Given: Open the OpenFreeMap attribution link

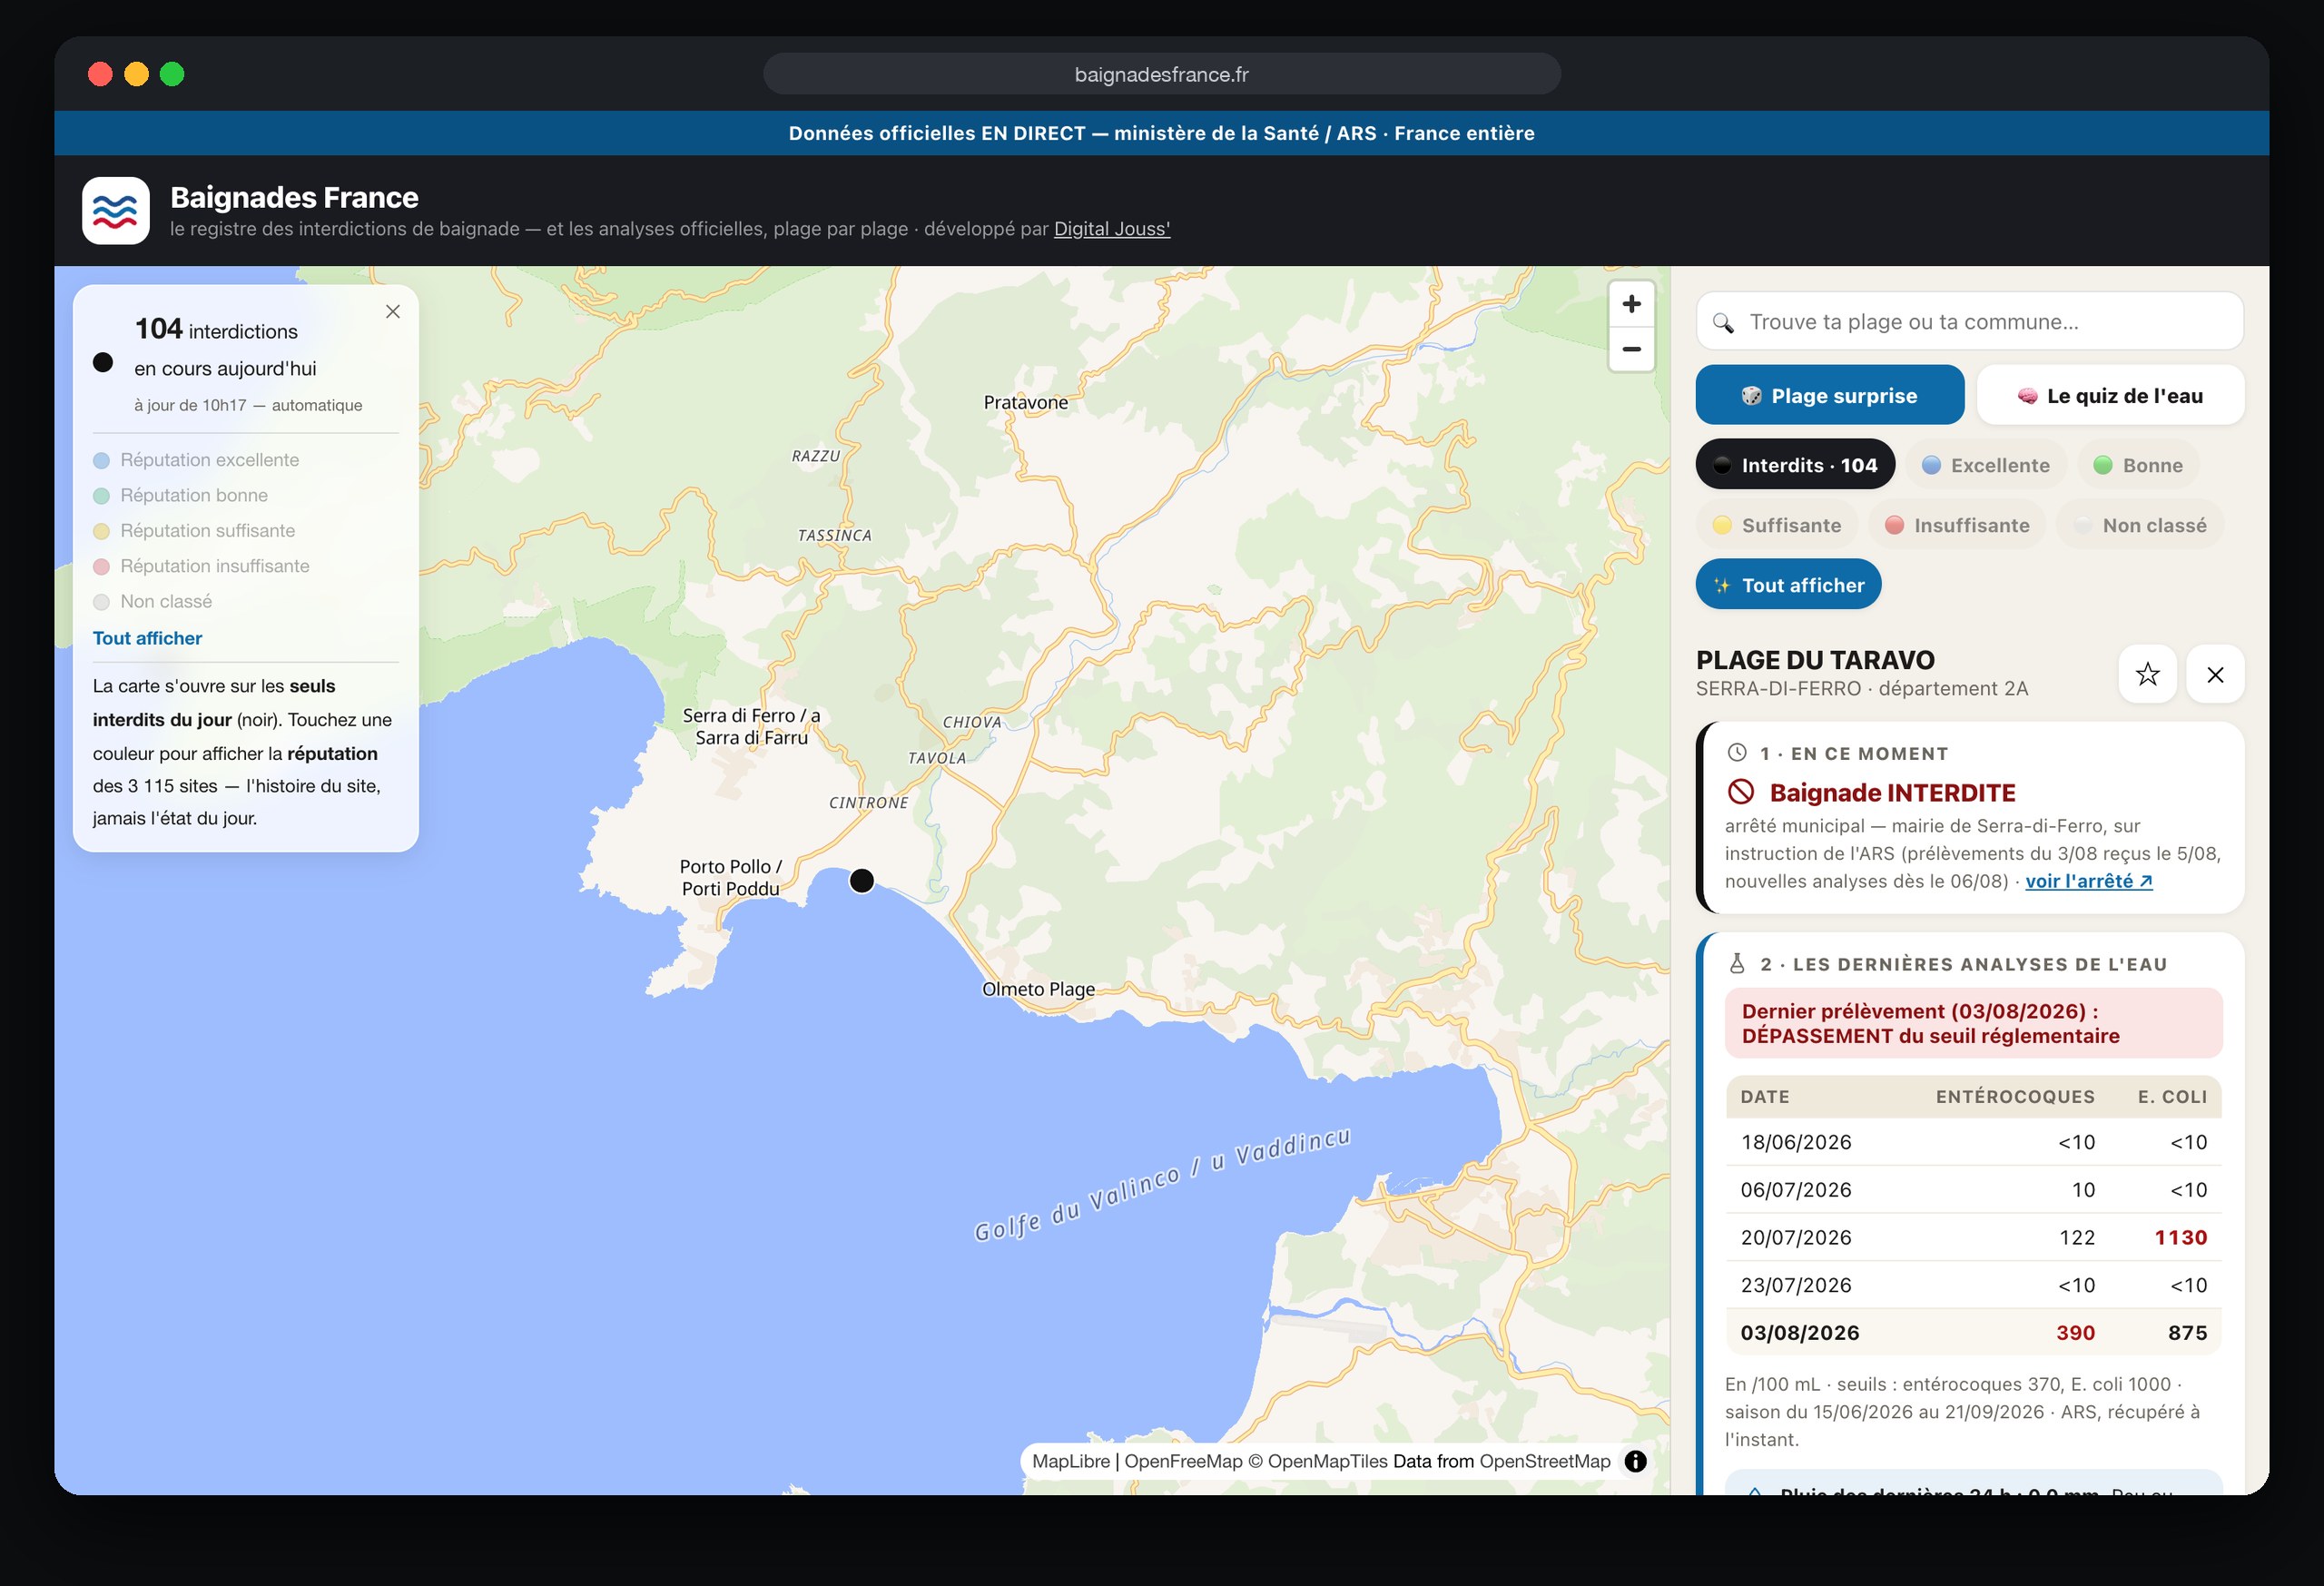Looking at the screenshot, I should (1183, 1461).
